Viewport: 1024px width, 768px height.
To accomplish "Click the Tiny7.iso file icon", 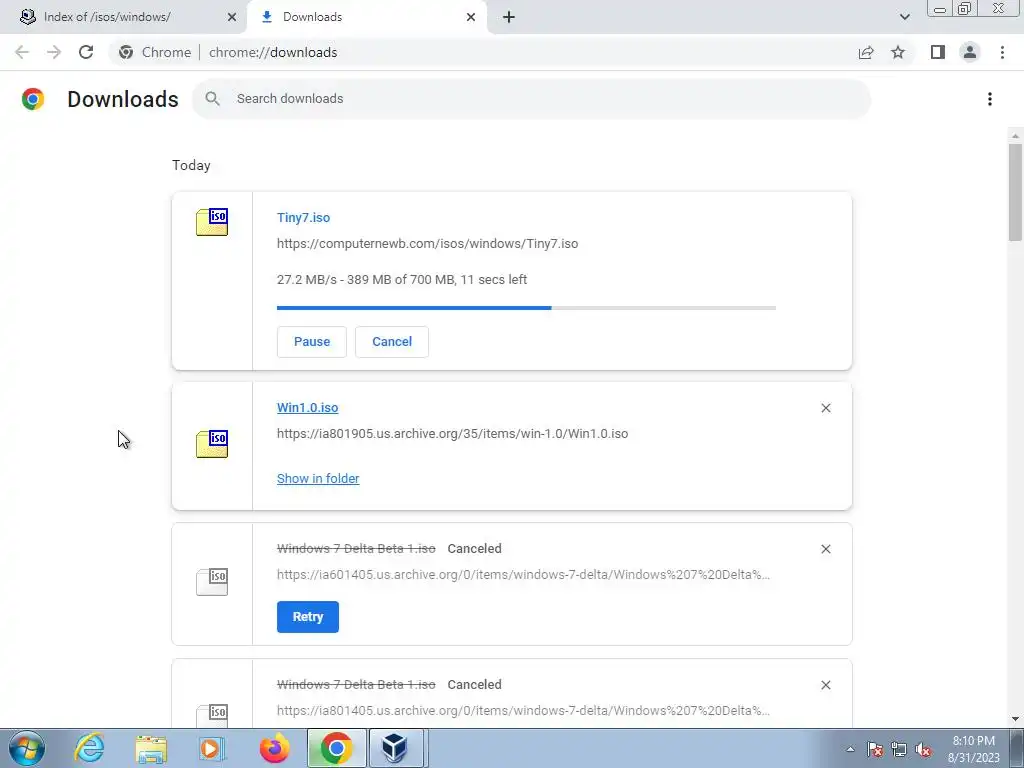I will tap(212, 222).
